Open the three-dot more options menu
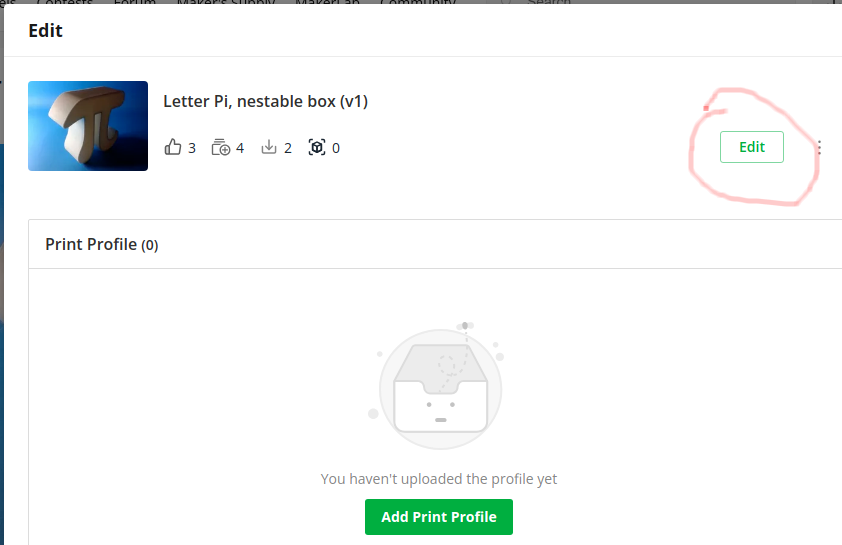Viewport: 842px width, 545px height. pyautogui.click(x=819, y=148)
